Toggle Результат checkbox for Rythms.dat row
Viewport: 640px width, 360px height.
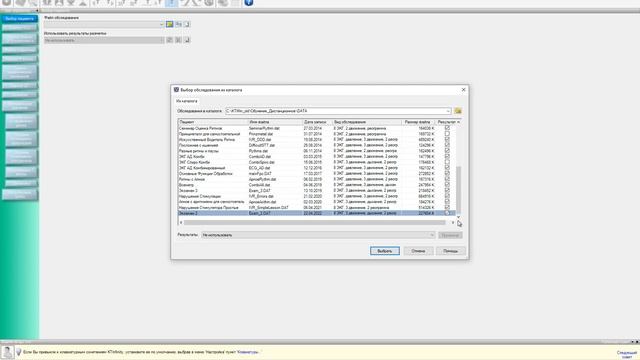[447, 151]
